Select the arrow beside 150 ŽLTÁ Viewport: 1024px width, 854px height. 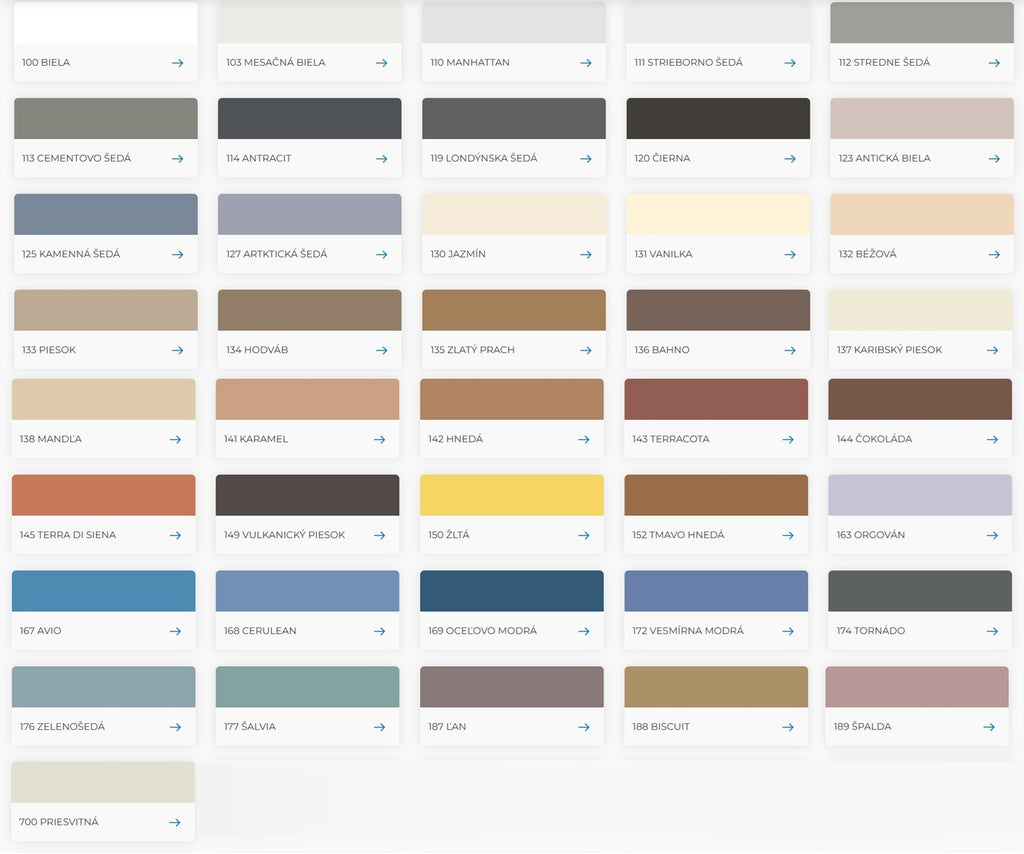tap(583, 536)
